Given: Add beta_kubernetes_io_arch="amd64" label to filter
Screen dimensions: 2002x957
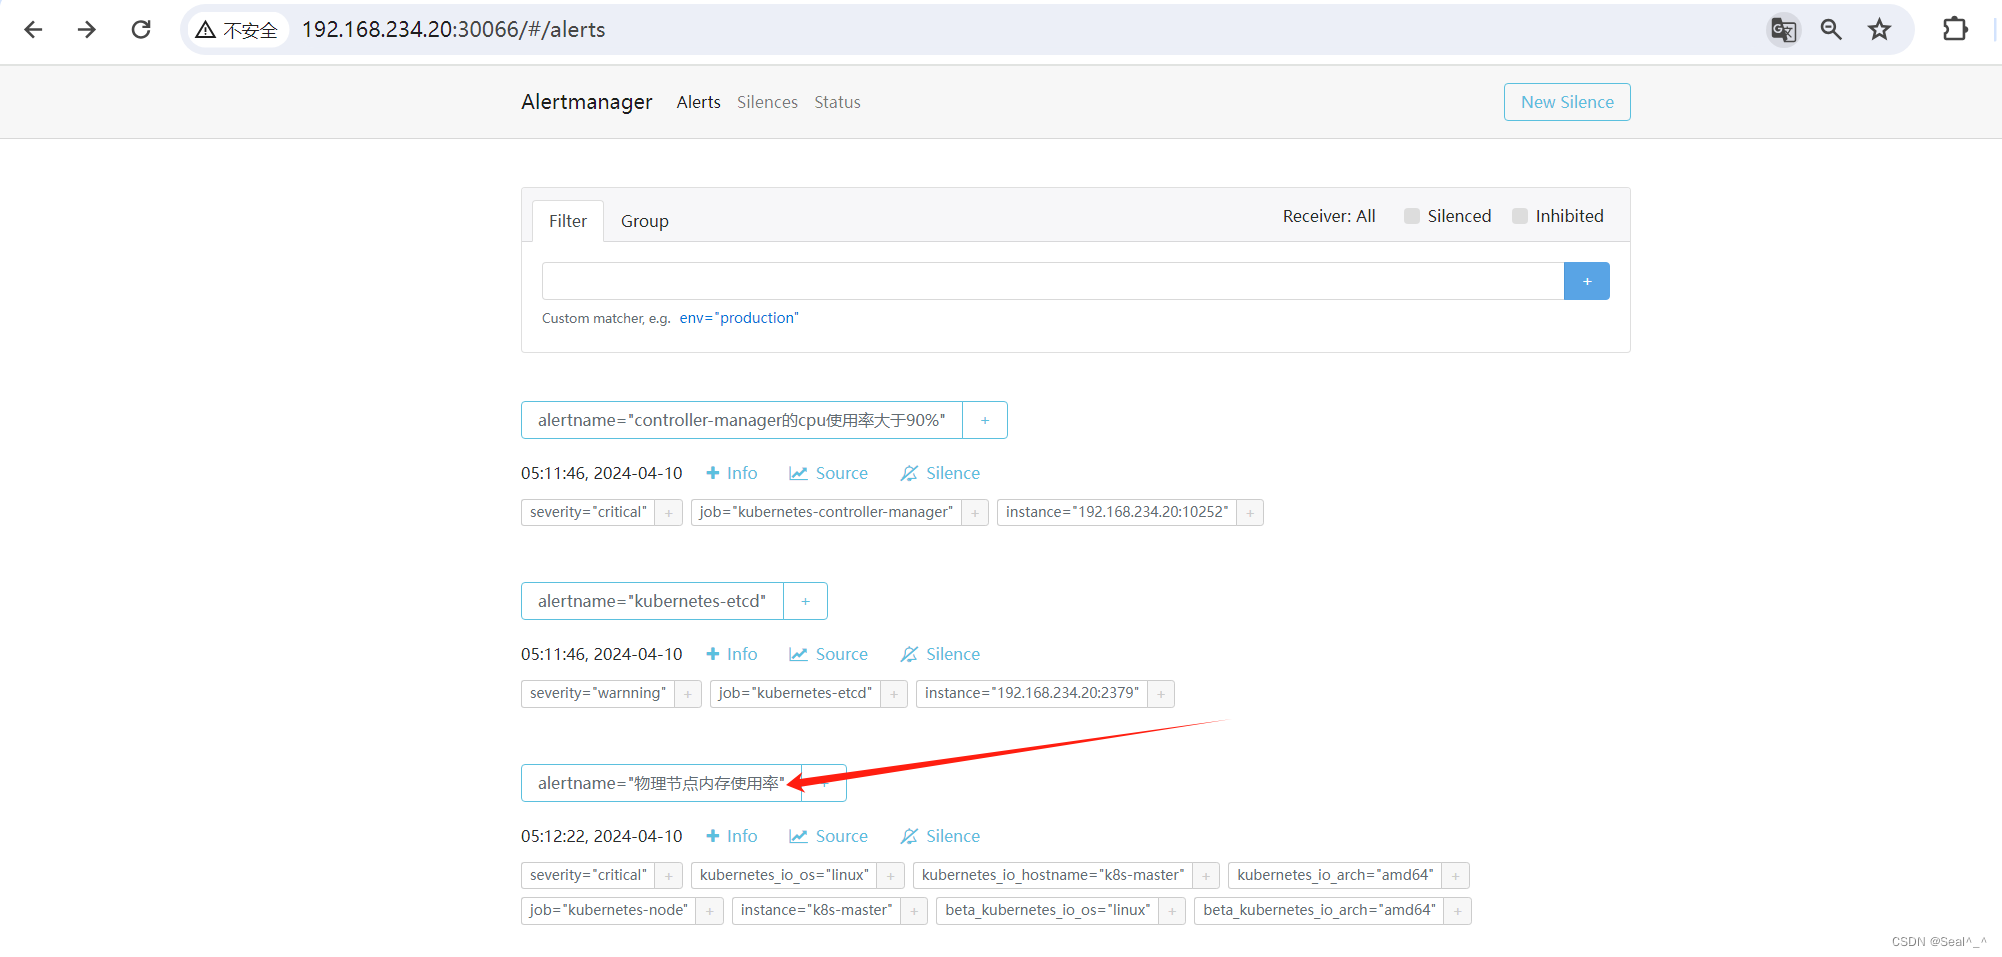Looking at the screenshot, I should click(1458, 910).
